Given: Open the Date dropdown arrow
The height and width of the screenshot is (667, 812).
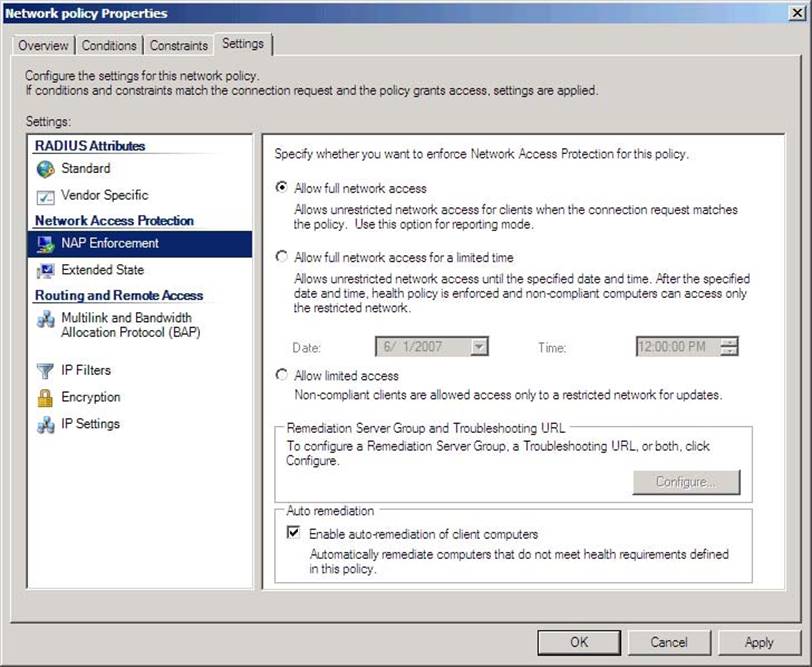Looking at the screenshot, I should point(479,347).
